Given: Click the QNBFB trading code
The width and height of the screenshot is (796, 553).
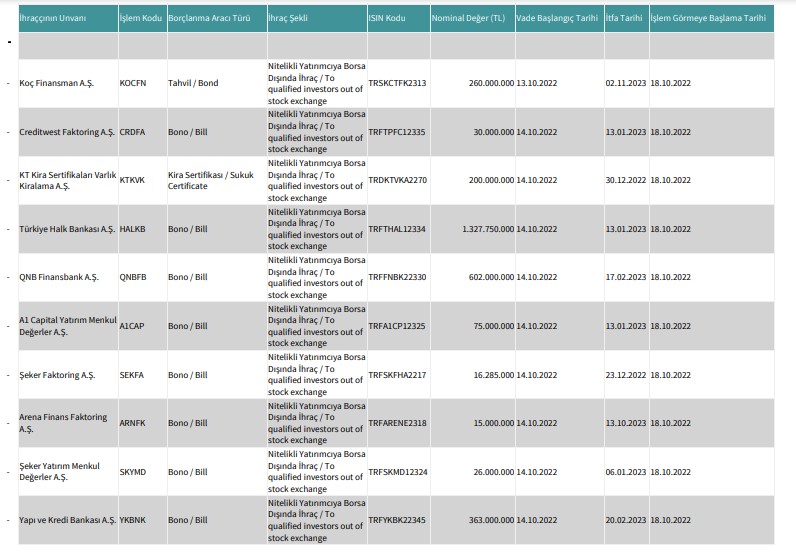Looking at the screenshot, I should click(x=133, y=277).
